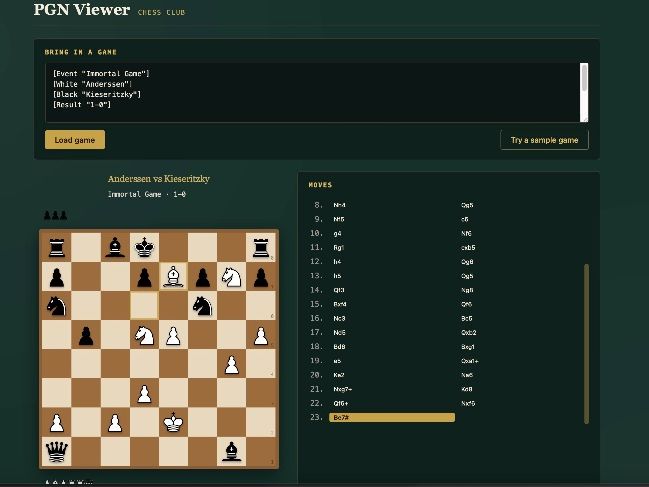Select white's move 15 Bxf4
The height and width of the screenshot is (487, 649).
(x=392, y=304)
